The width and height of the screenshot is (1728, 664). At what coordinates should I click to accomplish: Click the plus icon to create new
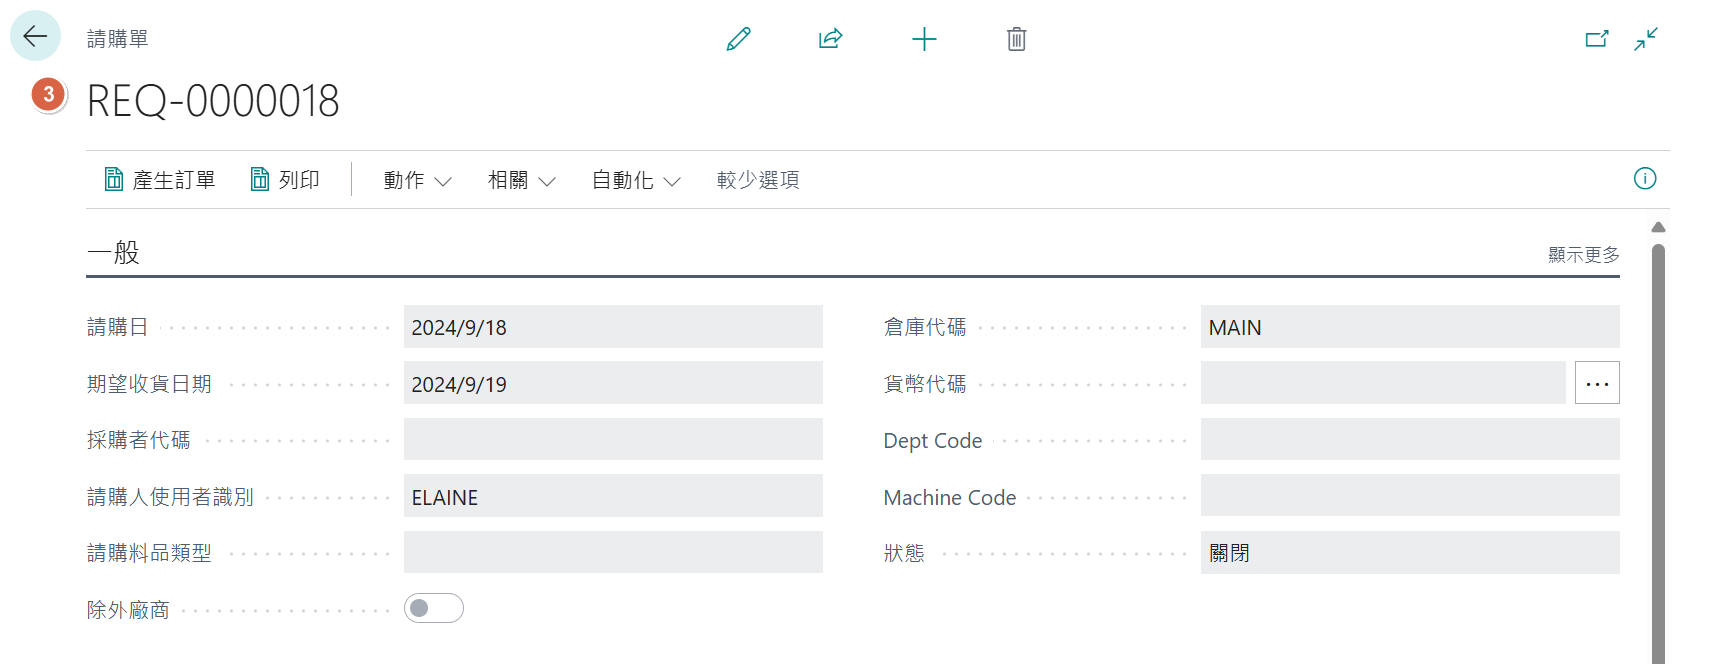tap(924, 39)
